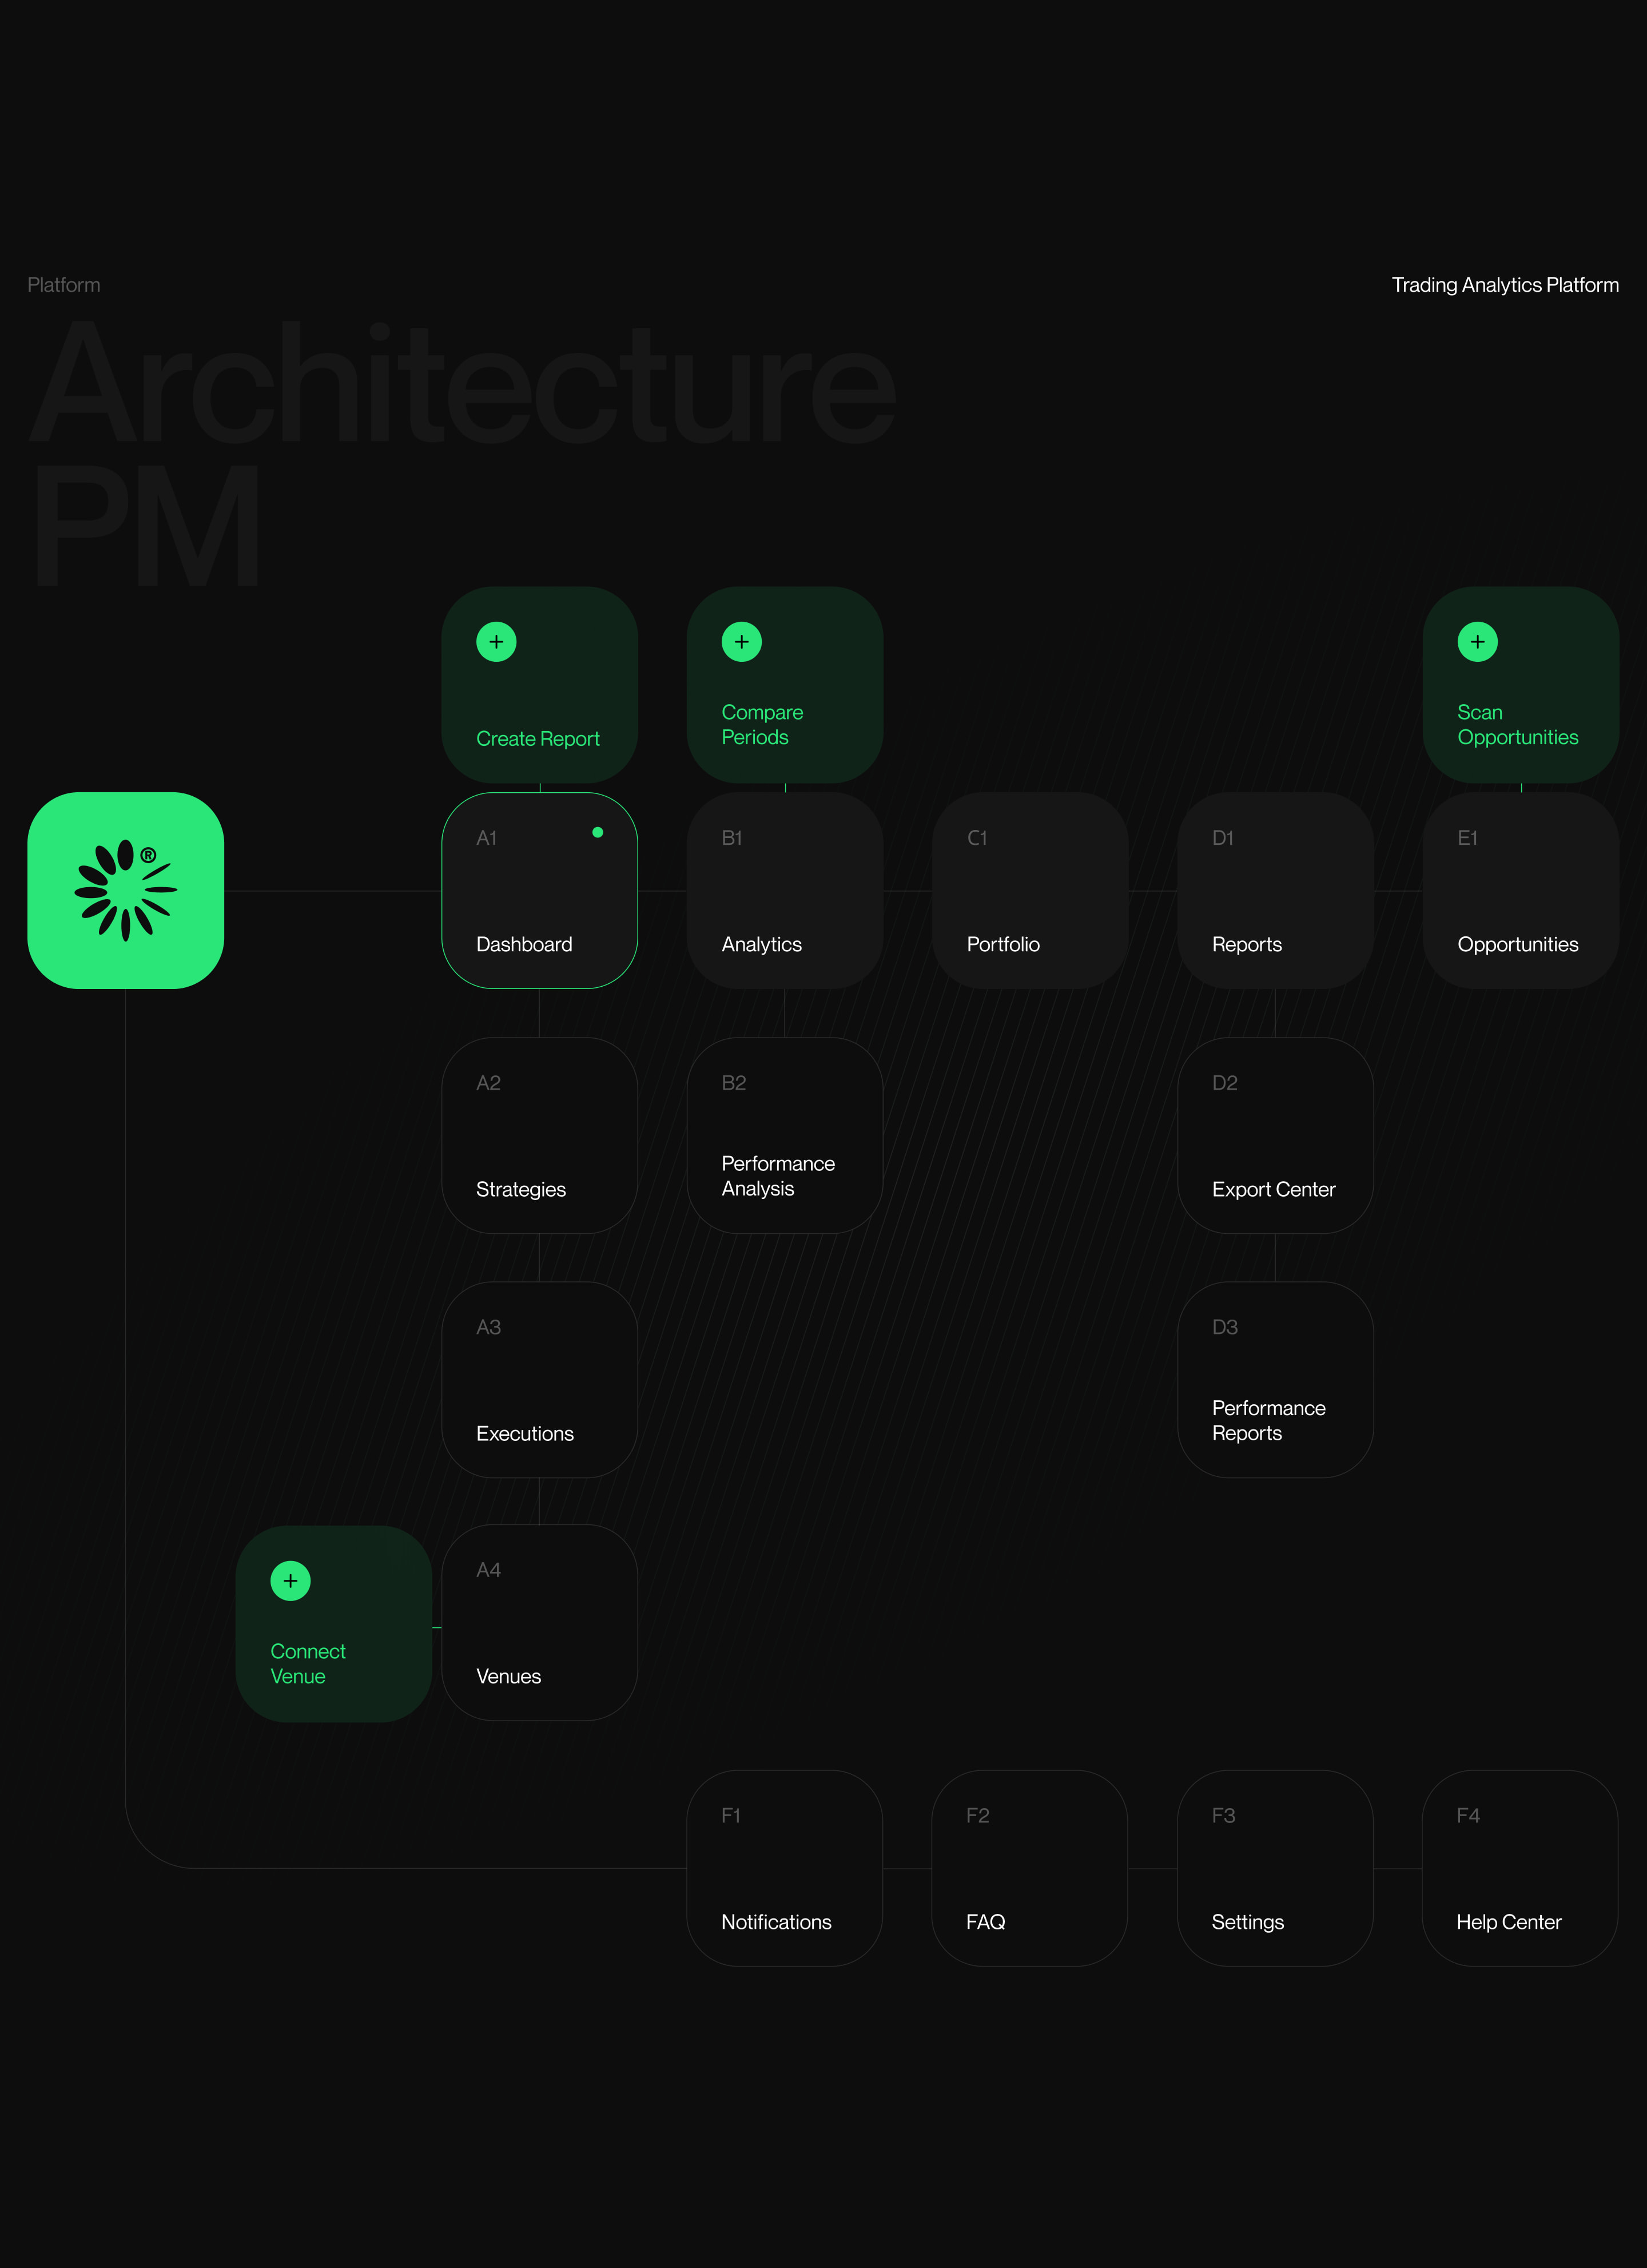Click the D2 code label

[1225, 1083]
